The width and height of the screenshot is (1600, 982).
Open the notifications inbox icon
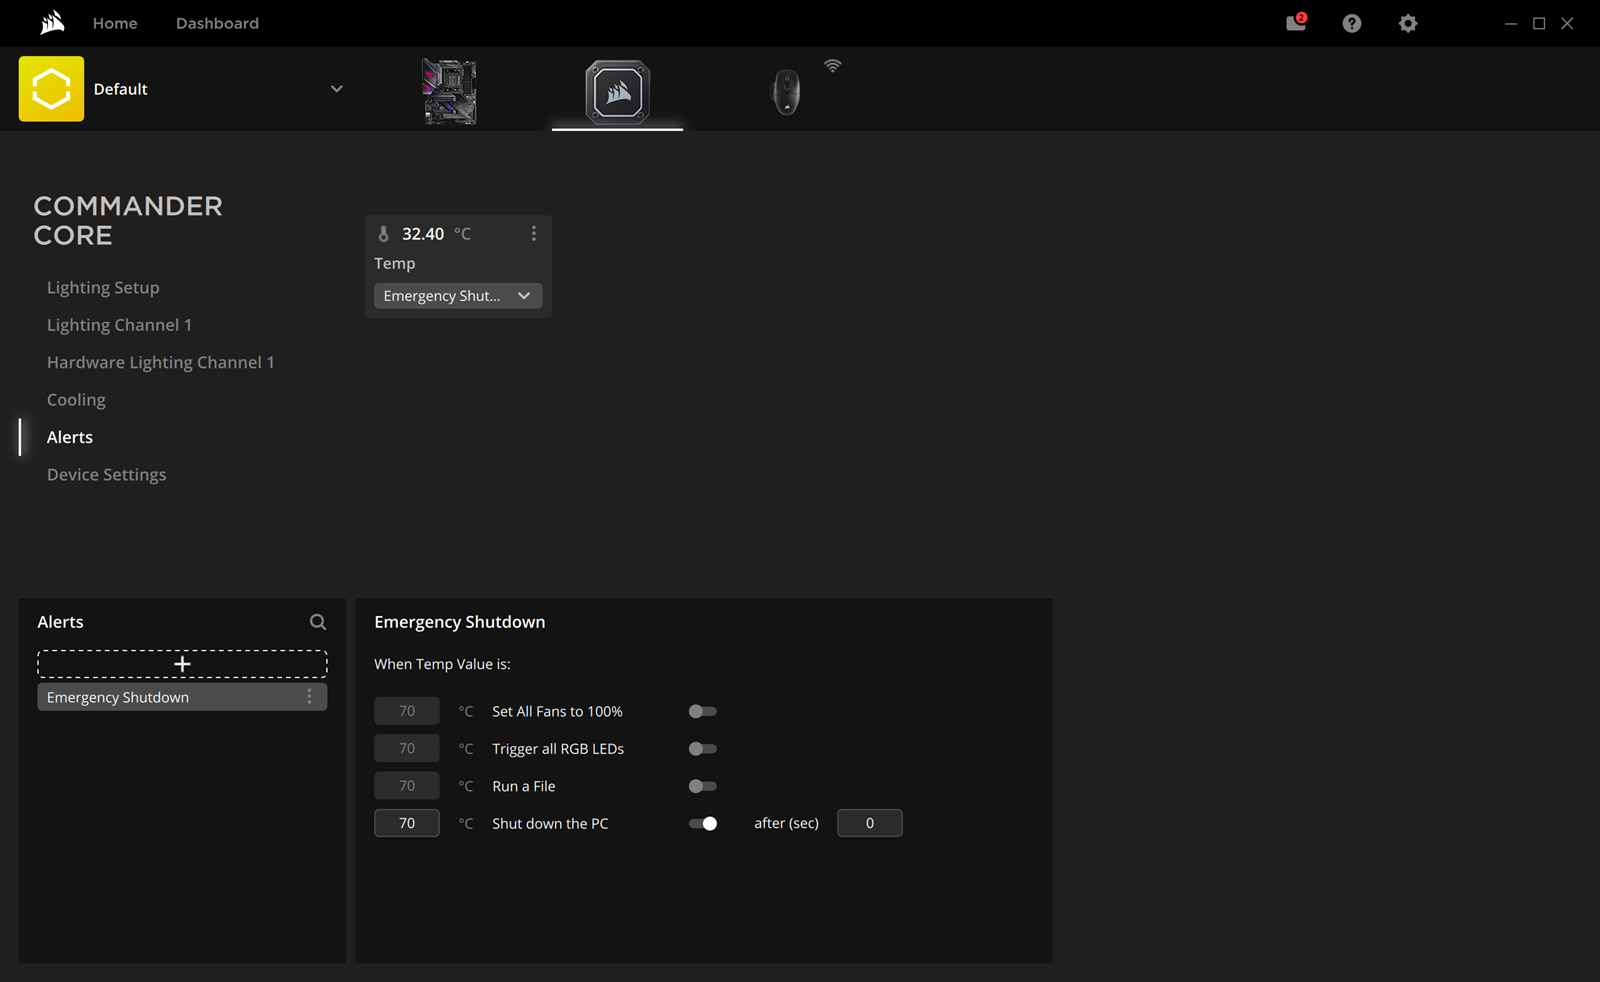1296,22
